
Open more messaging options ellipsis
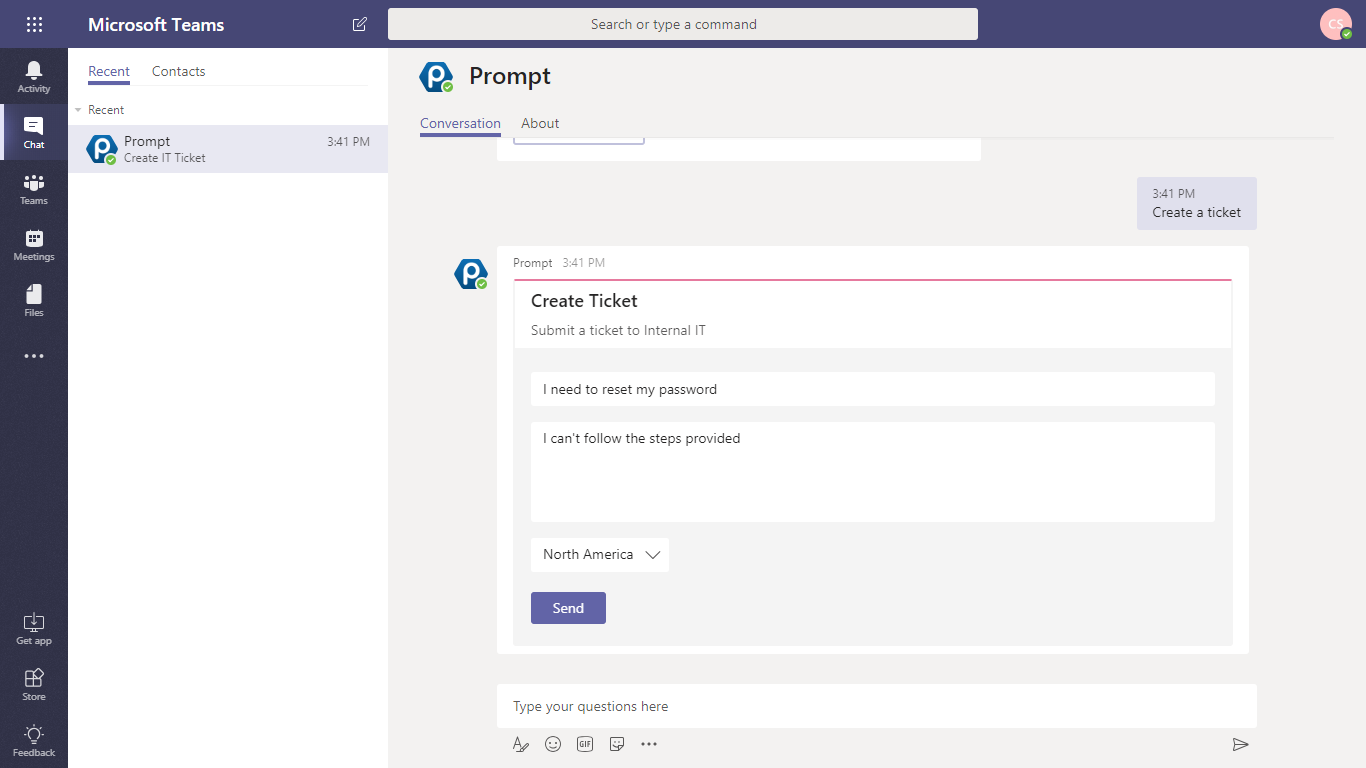click(x=649, y=744)
